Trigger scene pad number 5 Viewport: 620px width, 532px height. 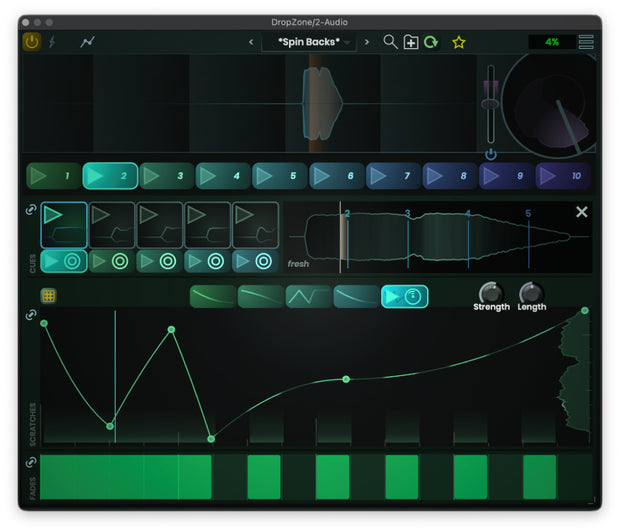click(280, 176)
